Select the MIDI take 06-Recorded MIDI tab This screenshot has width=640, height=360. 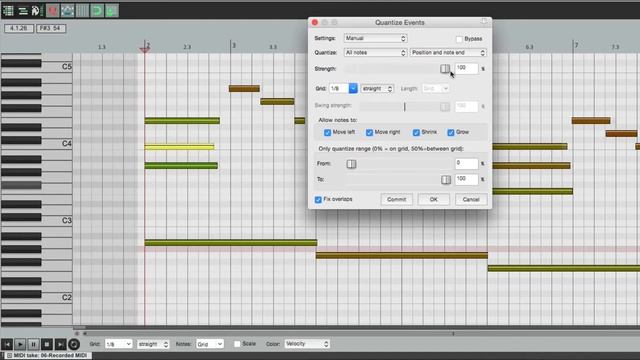pyautogui.click(x=47, y=356)
